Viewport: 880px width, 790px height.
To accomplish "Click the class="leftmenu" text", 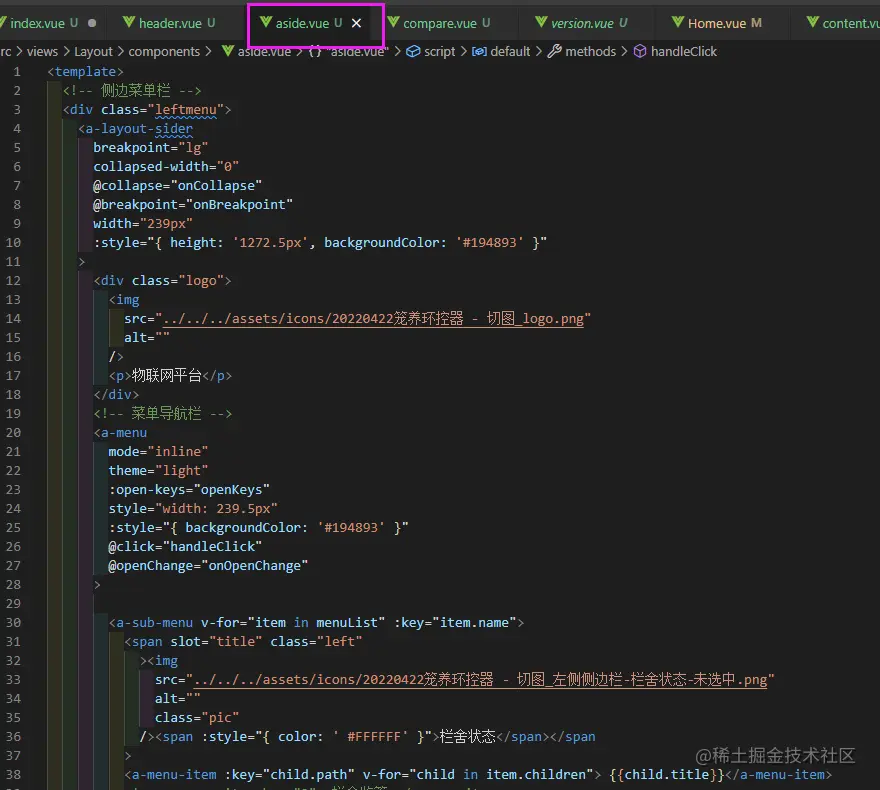I will (x=163, y=109).
